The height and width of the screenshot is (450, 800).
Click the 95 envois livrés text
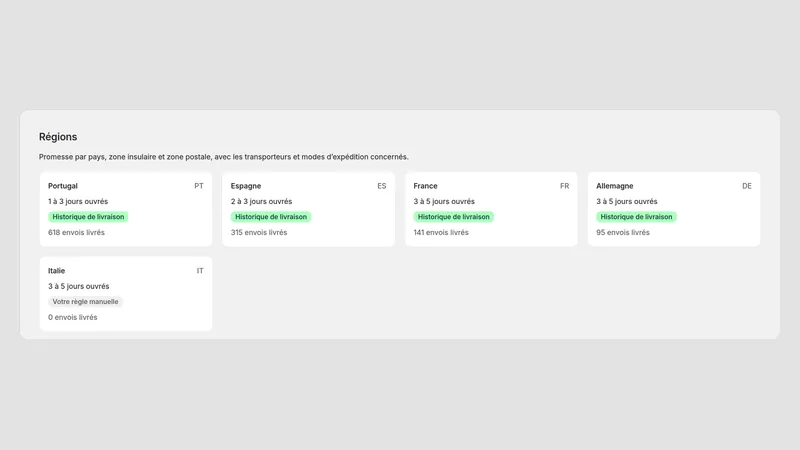pos(623,233)
